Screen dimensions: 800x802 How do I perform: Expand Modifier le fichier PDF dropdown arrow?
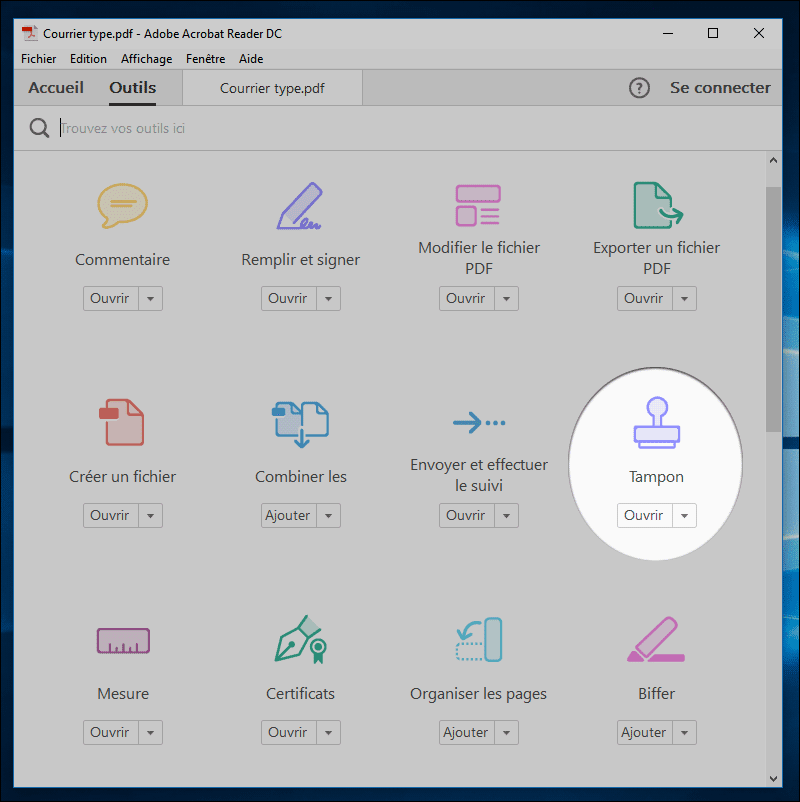506,298
